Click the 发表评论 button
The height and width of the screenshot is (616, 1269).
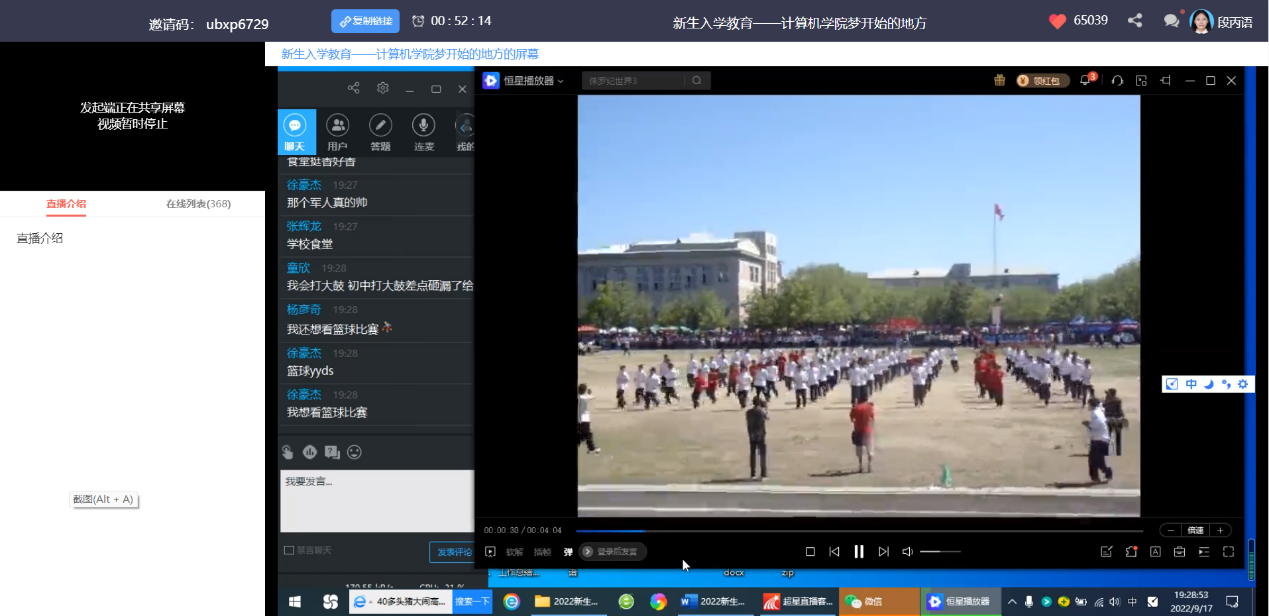451,551
